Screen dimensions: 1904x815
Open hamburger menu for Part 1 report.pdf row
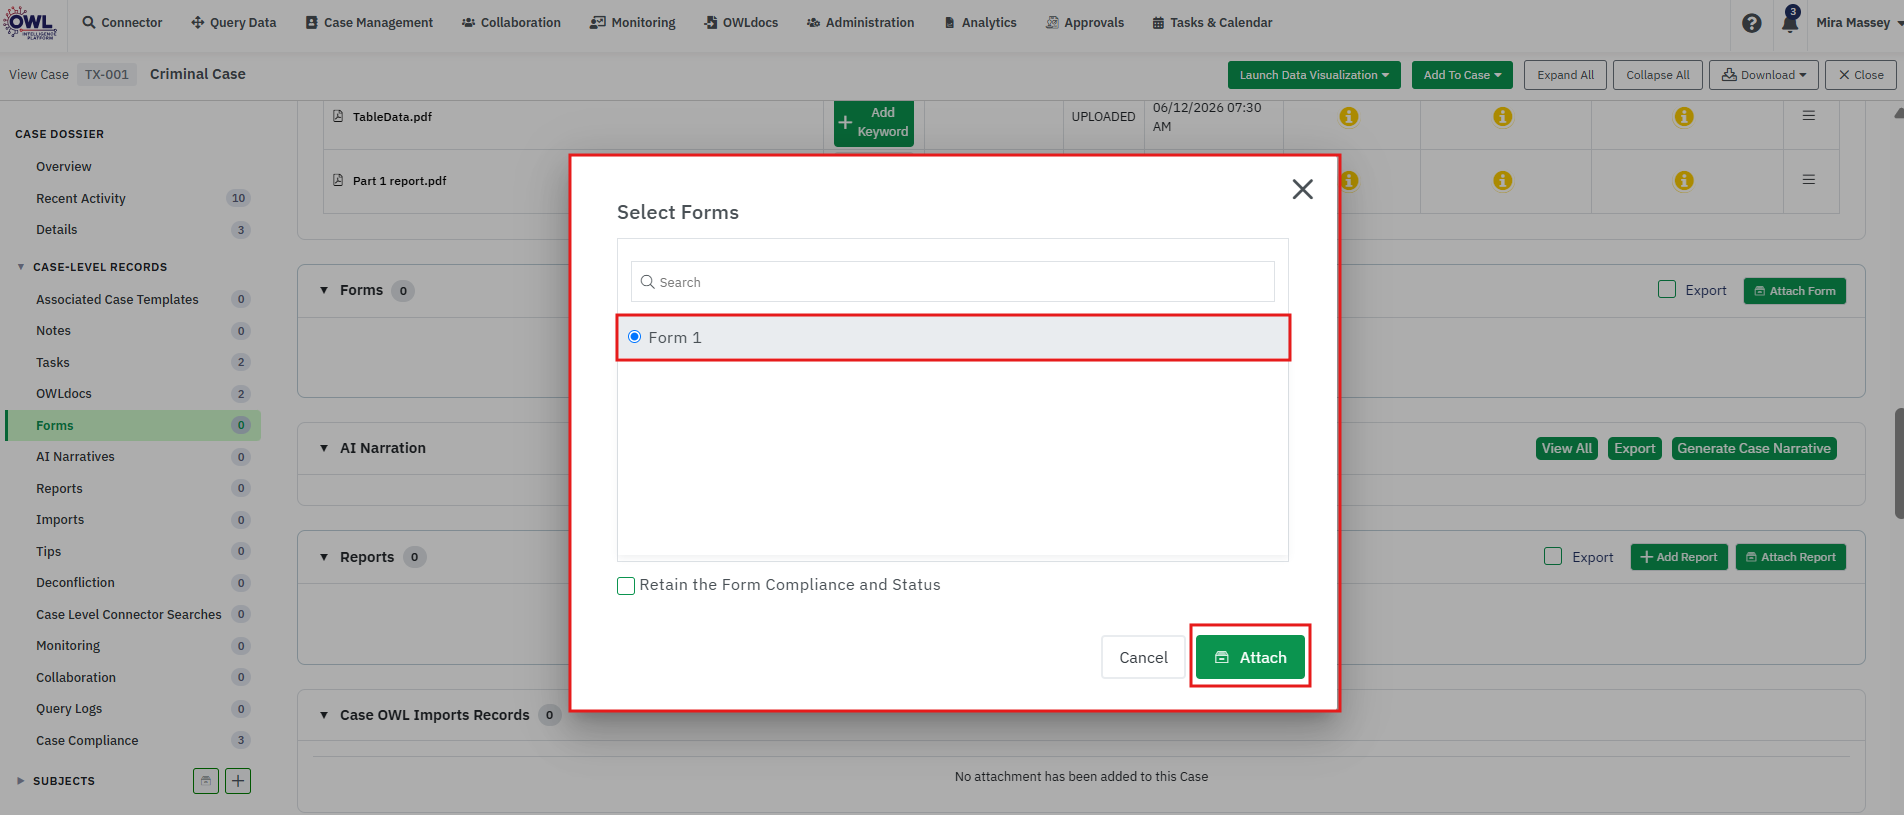click(x=1809, y=180)
